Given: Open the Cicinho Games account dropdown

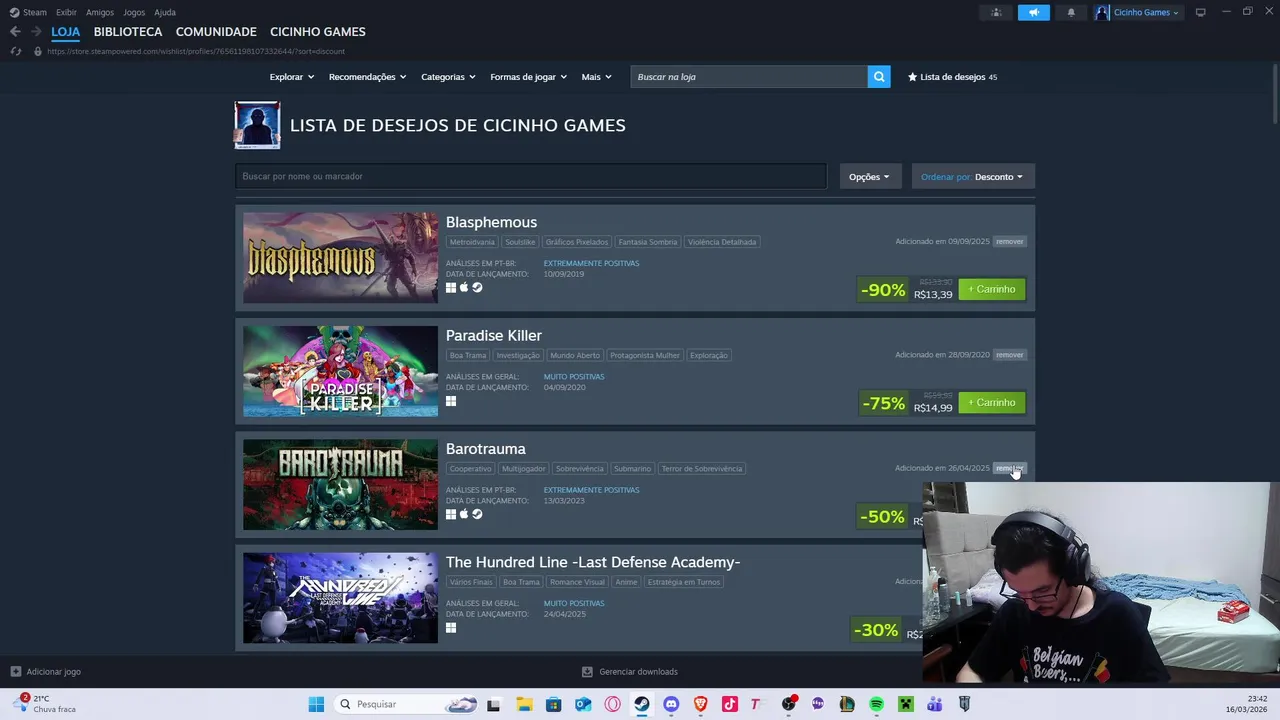Looking at the screenshot, I should pyautogui.click(x=1137, y=12).
